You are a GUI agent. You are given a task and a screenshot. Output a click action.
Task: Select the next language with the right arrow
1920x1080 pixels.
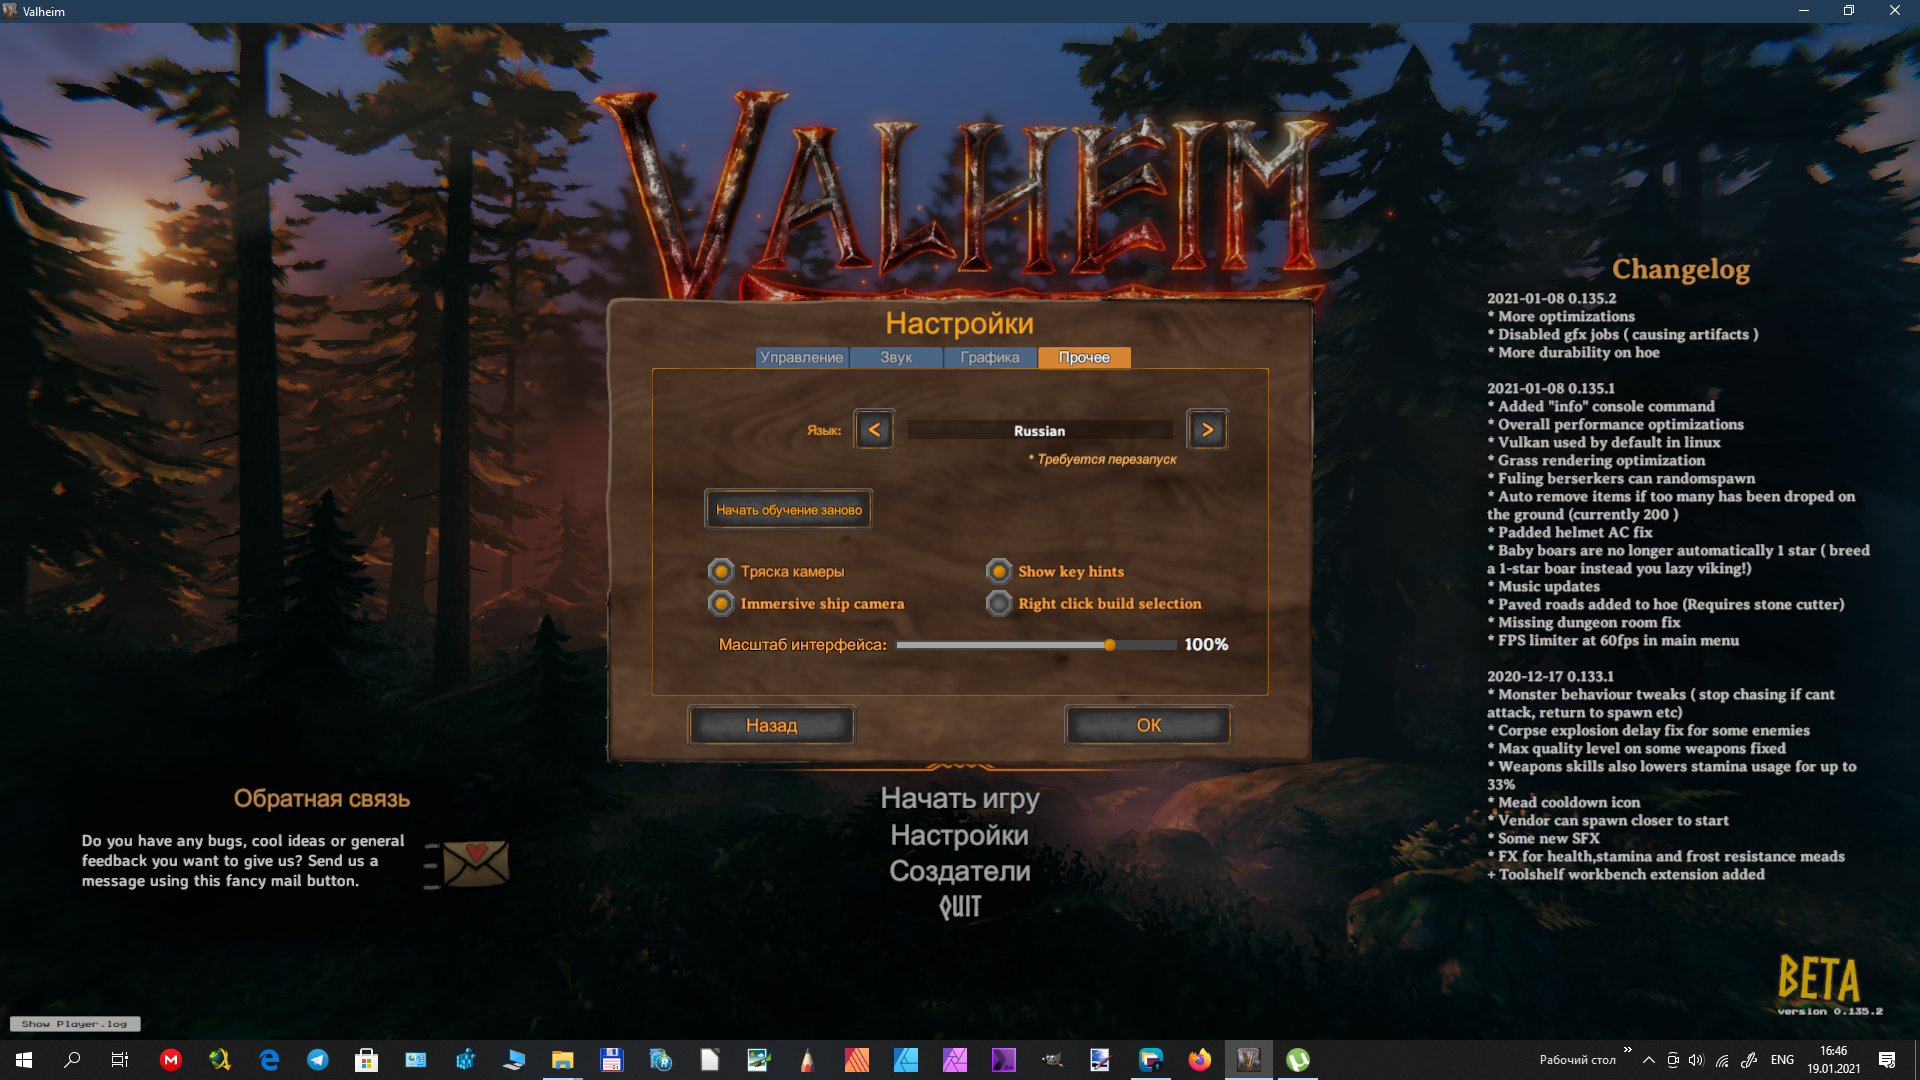[x=1207, y=430]
